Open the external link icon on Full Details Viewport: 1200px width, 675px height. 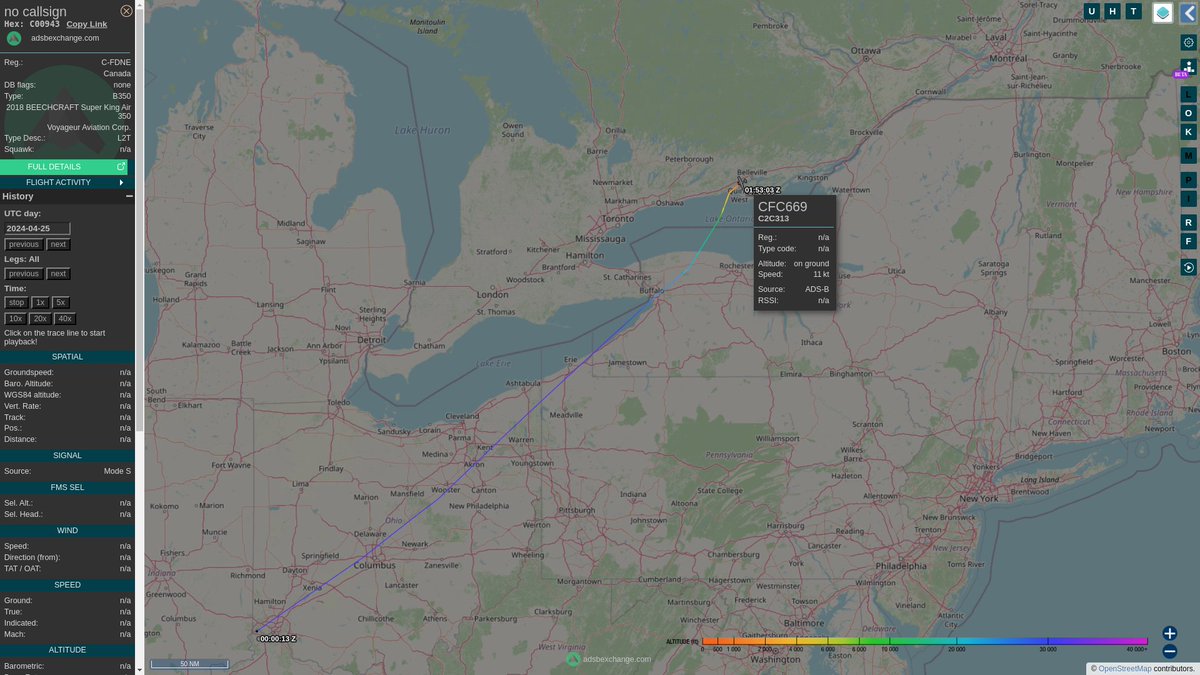121,167
